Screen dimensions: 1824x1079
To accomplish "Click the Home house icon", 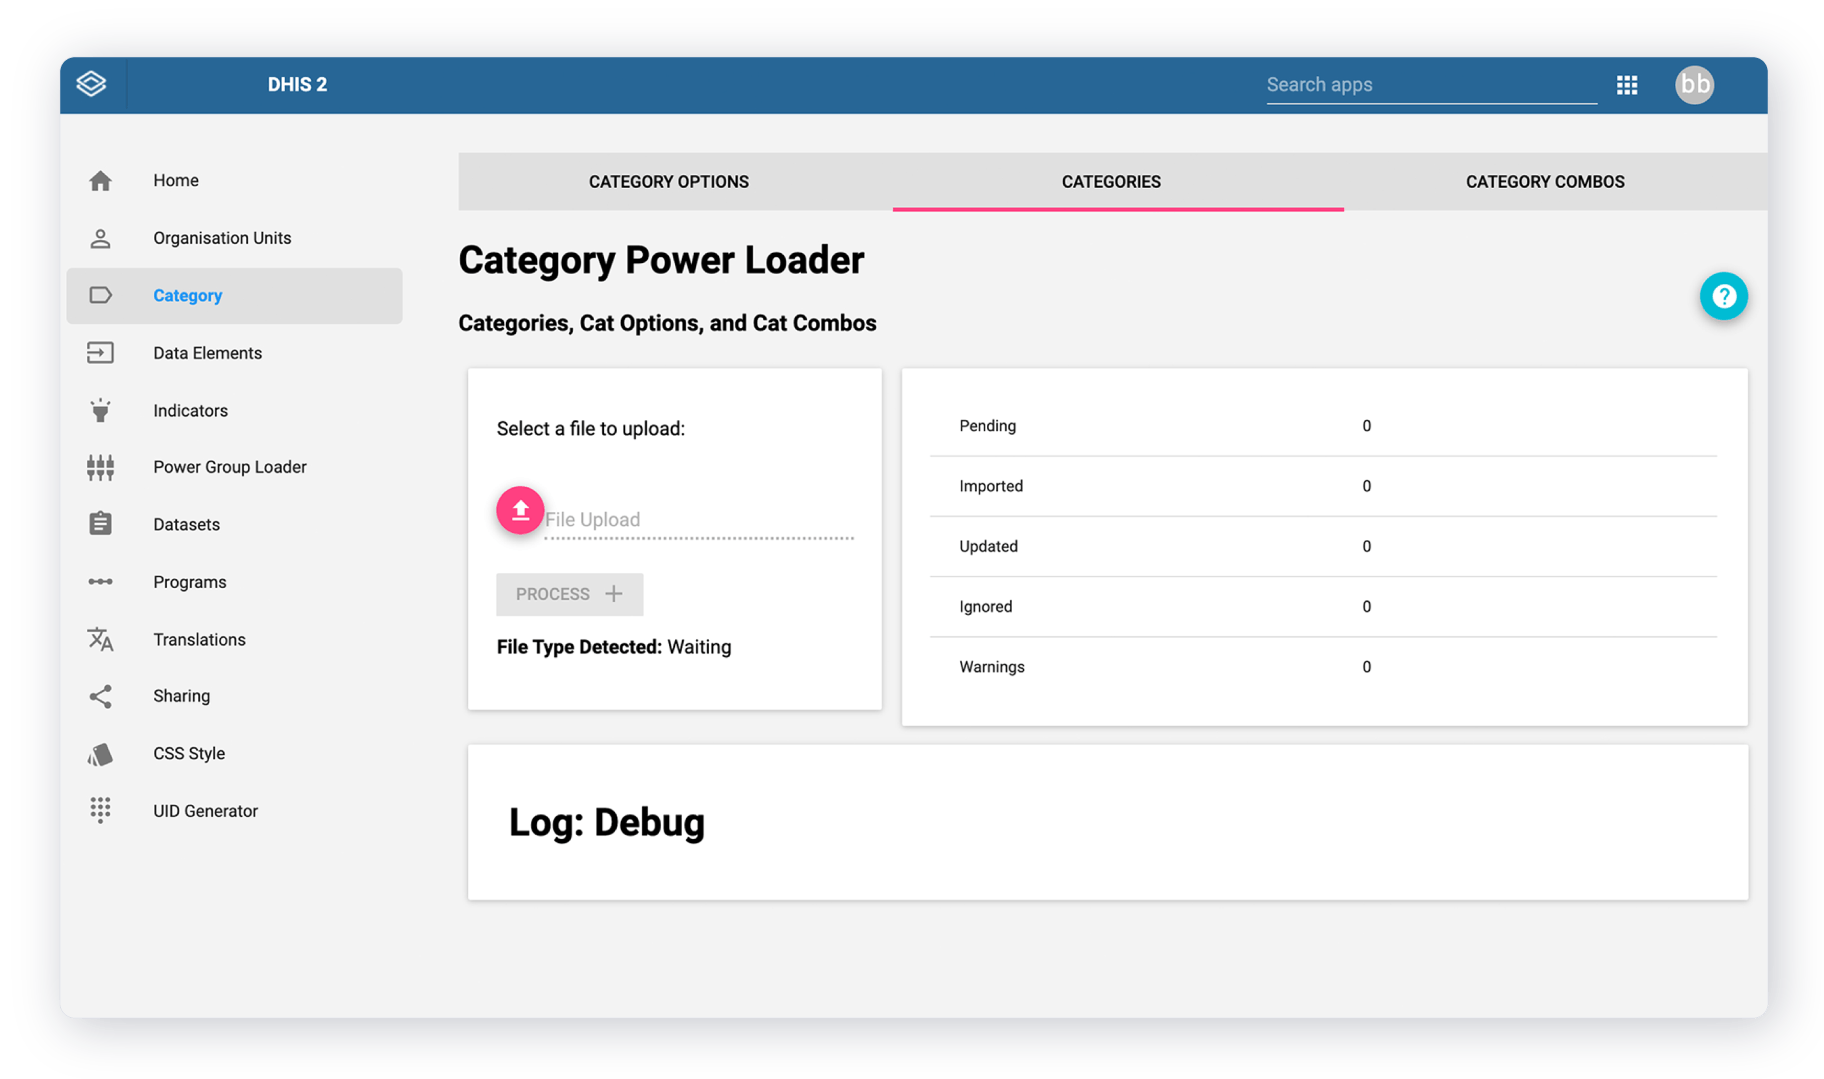I will 100,181.
